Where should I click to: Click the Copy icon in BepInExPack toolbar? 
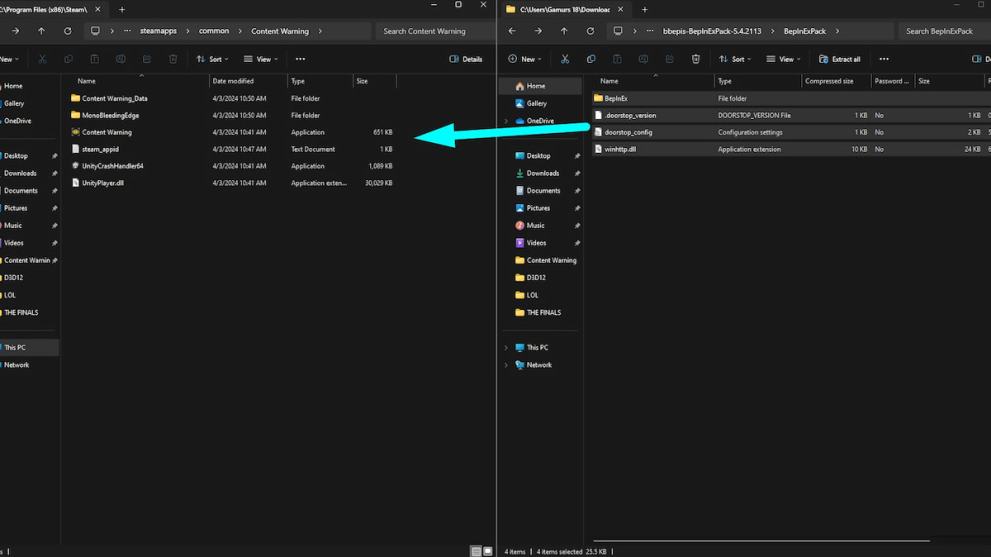click(x=591, y=59)
